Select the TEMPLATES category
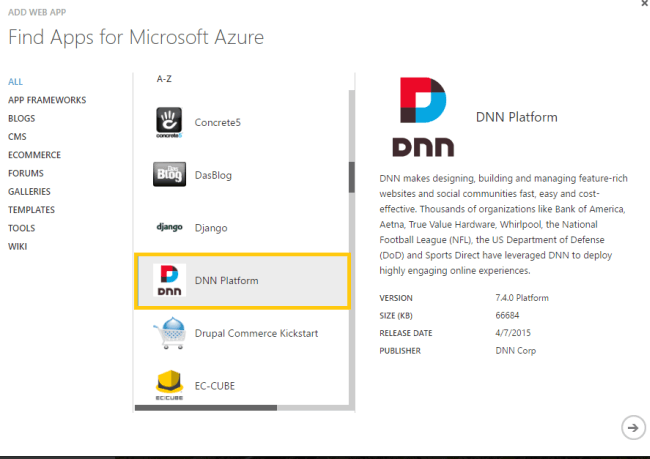650x459 pixels. click(x=31, y=209)
